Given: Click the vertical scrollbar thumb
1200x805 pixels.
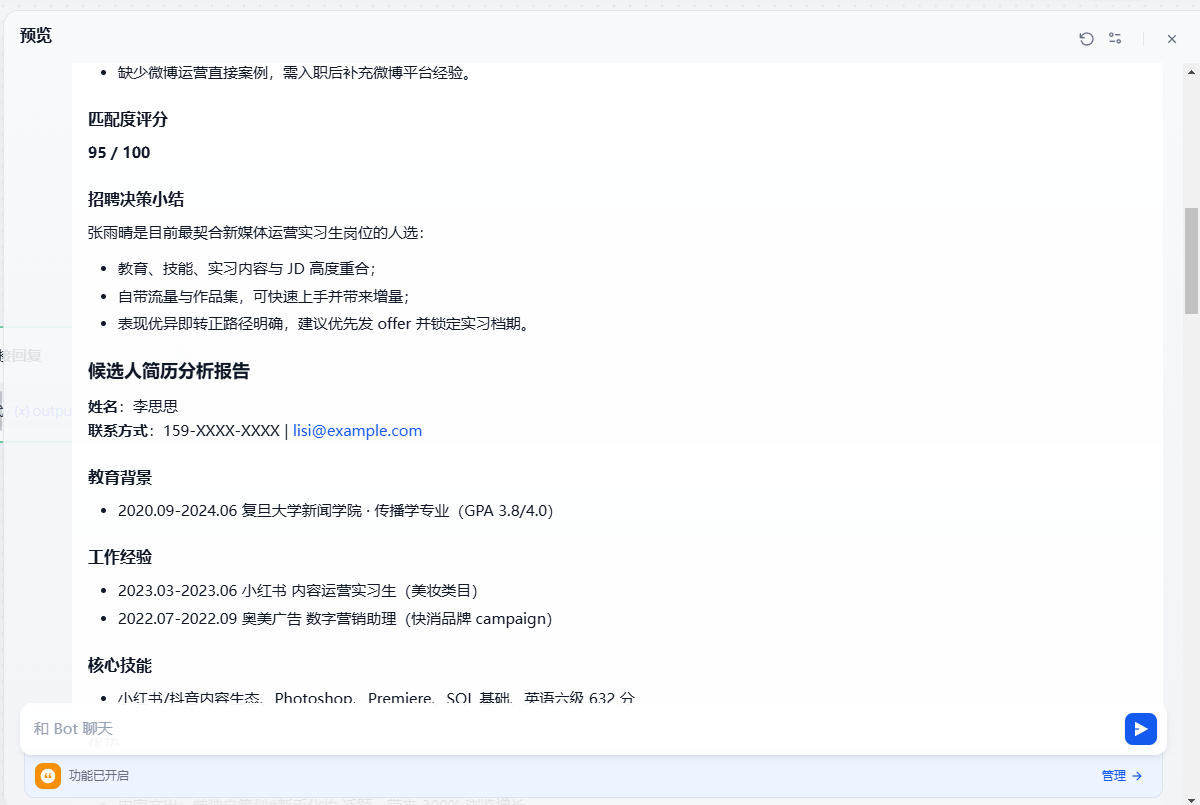Looking at the screenshot, I should click(1191, 260).
